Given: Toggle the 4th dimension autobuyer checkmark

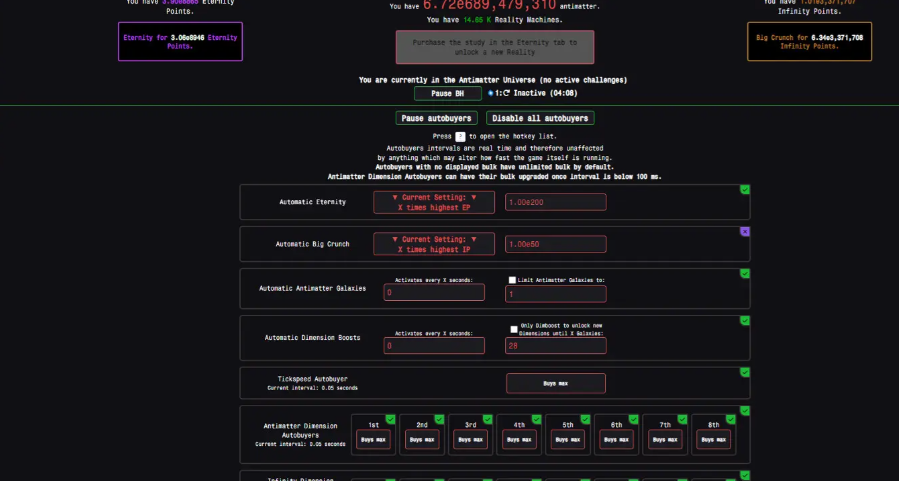Looking at the screenshot, I should pos(536,419).
